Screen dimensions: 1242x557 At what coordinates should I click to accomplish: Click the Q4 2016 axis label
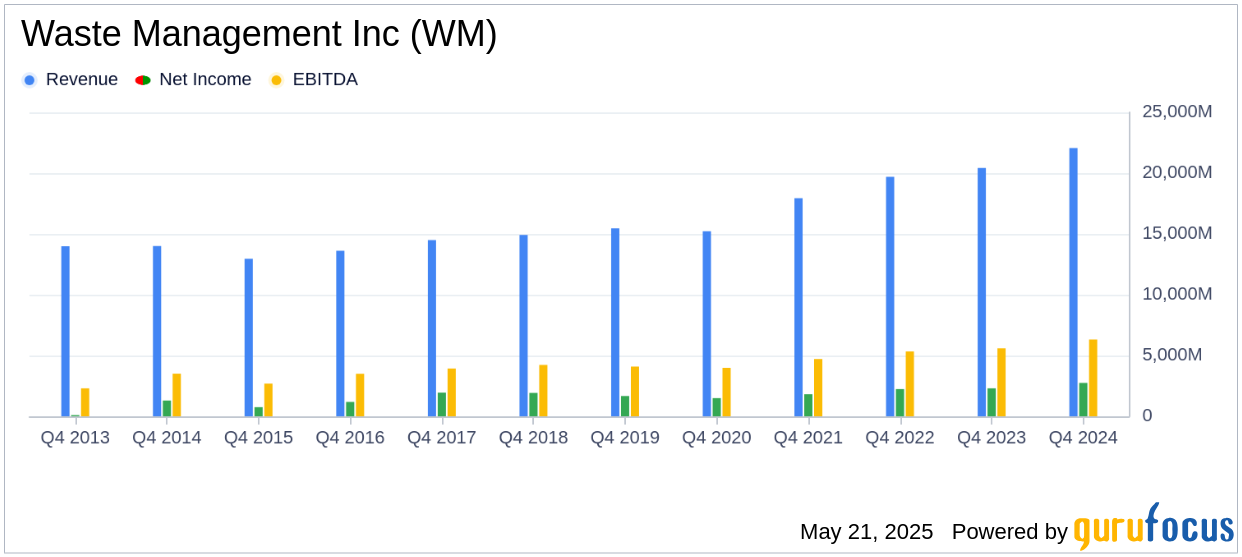click(x=350, y=438)
